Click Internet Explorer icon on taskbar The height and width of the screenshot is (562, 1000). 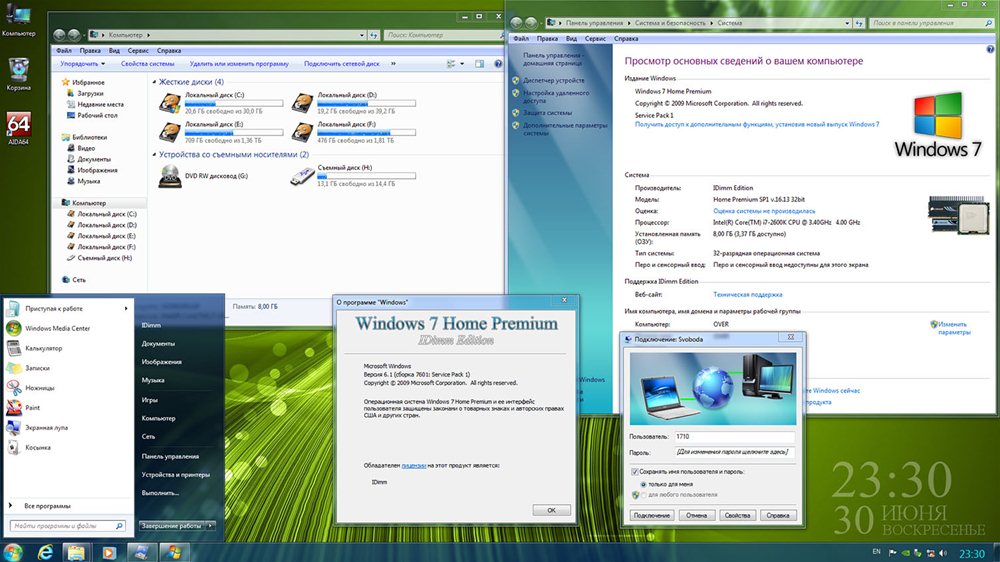coord(44,551)
